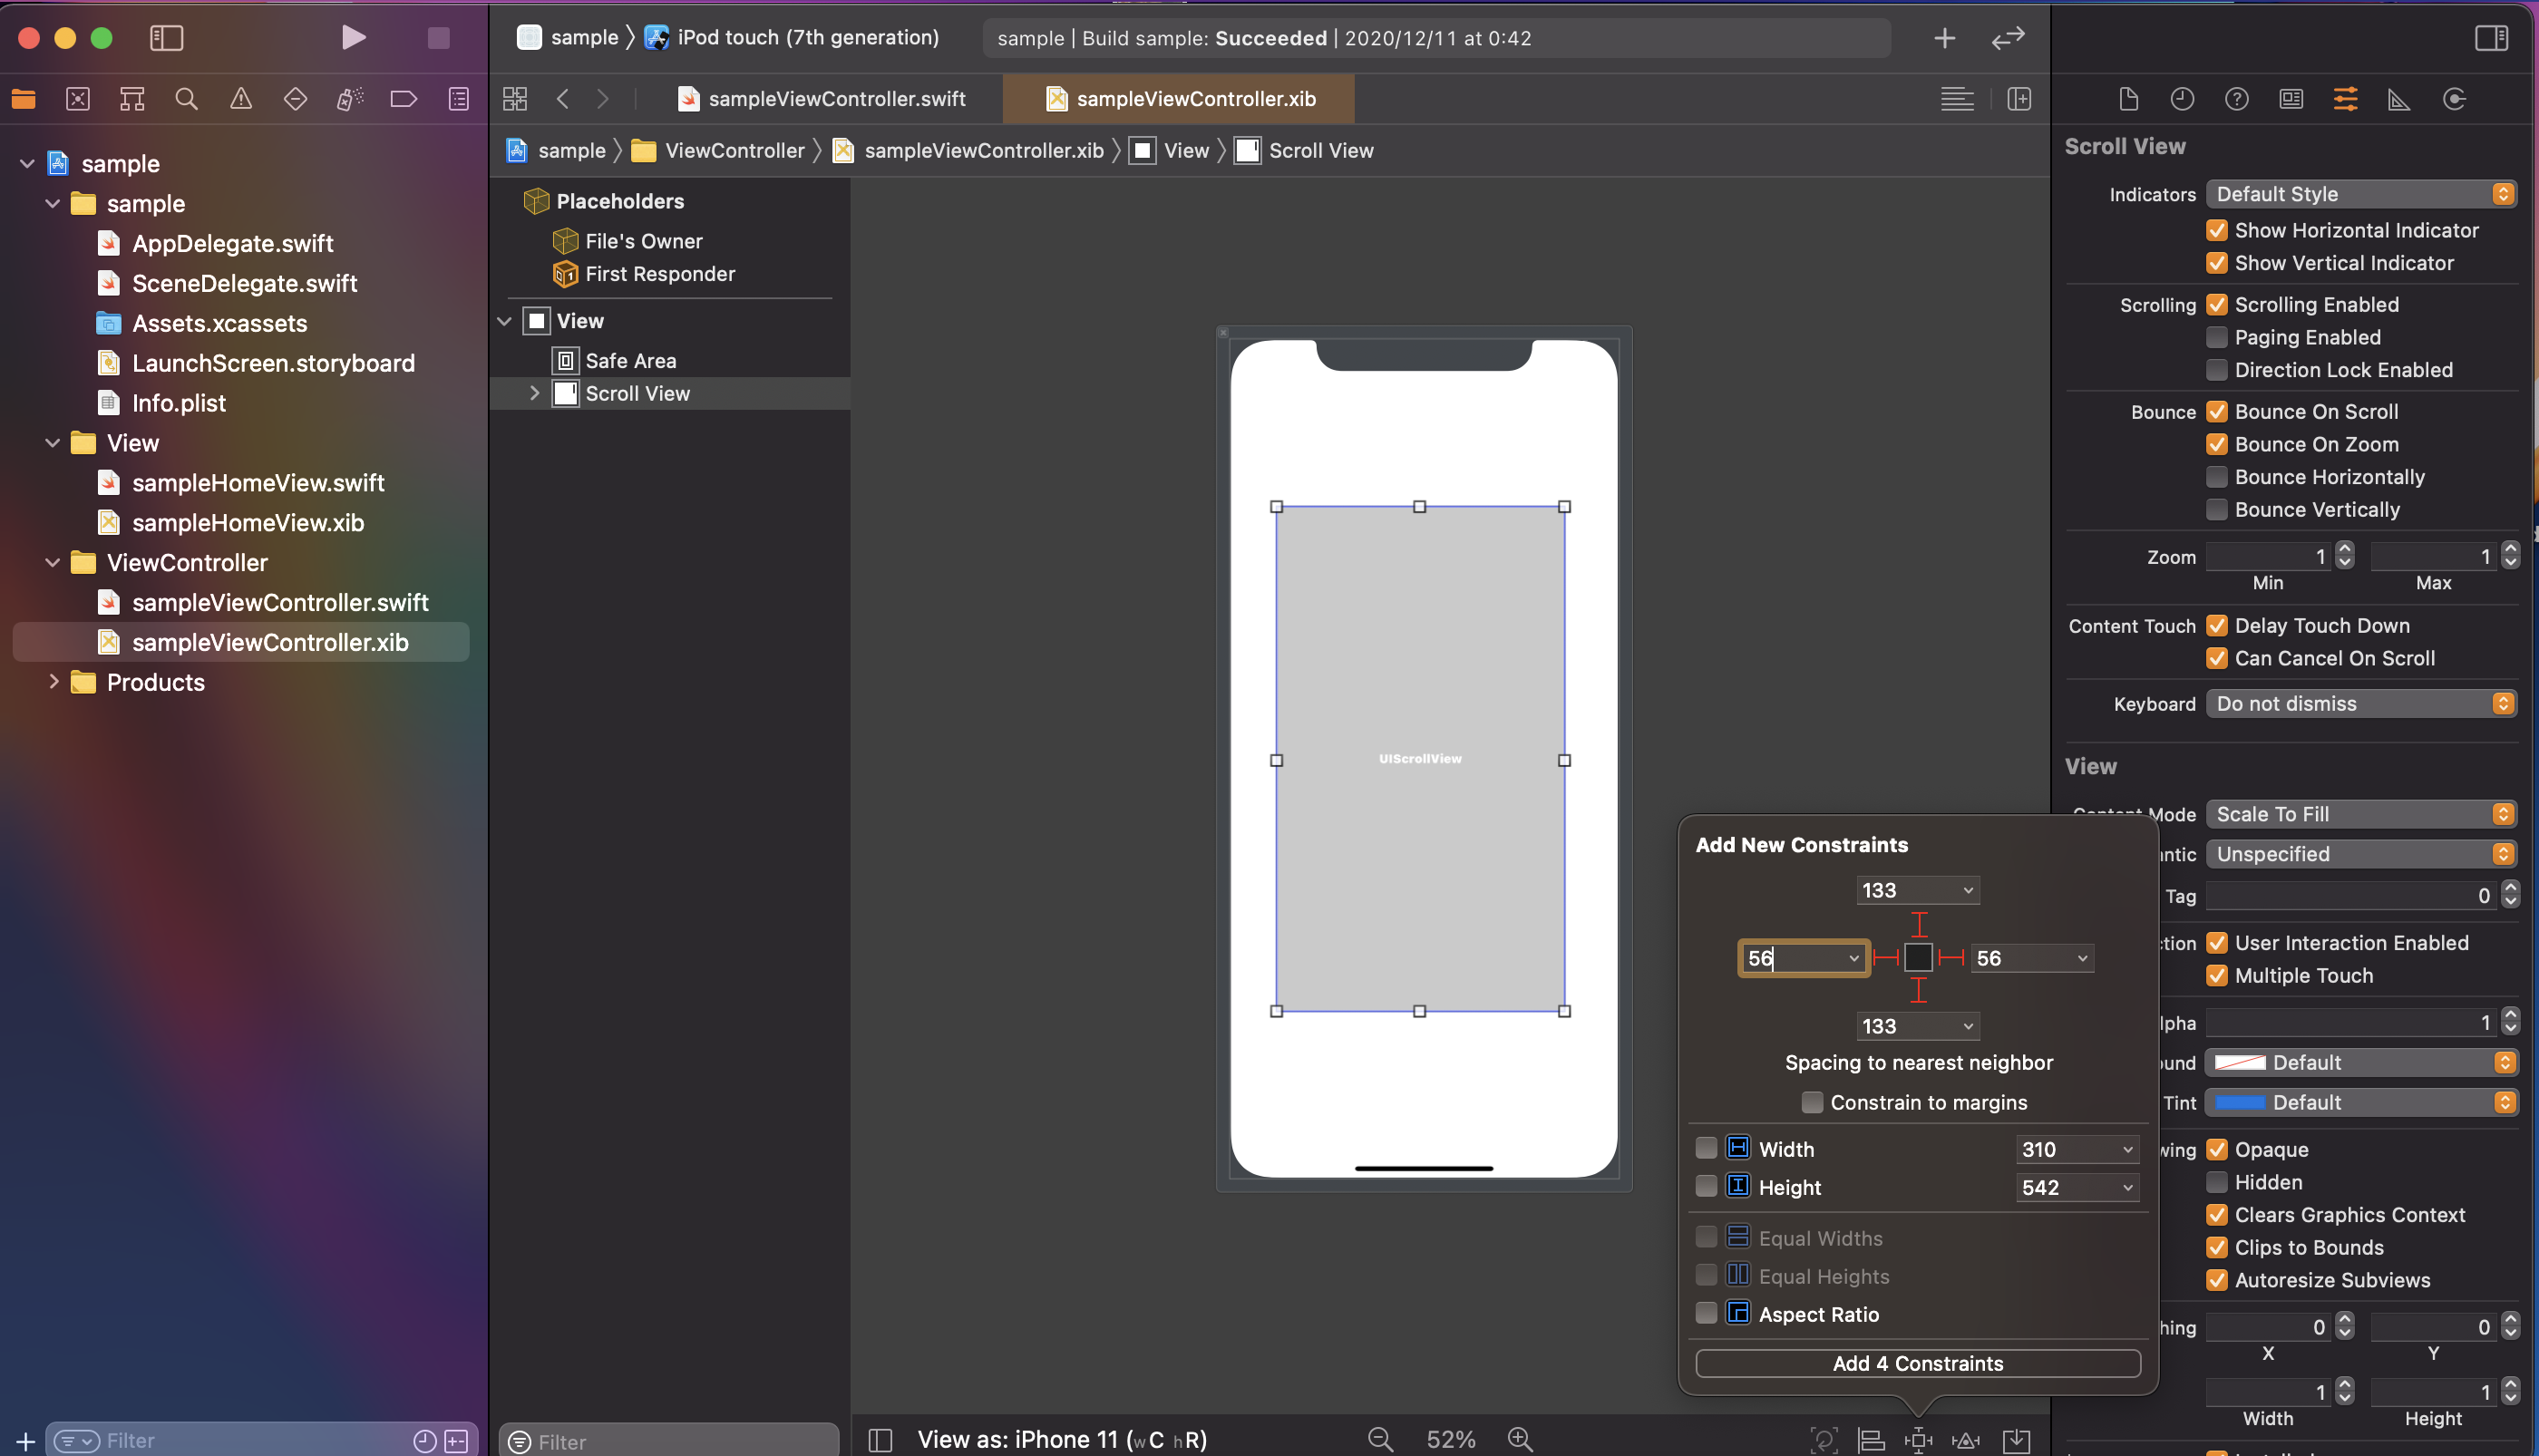
Task: Open the Semantic Unspecified dropdown
Action: [x=2360, y=854]
